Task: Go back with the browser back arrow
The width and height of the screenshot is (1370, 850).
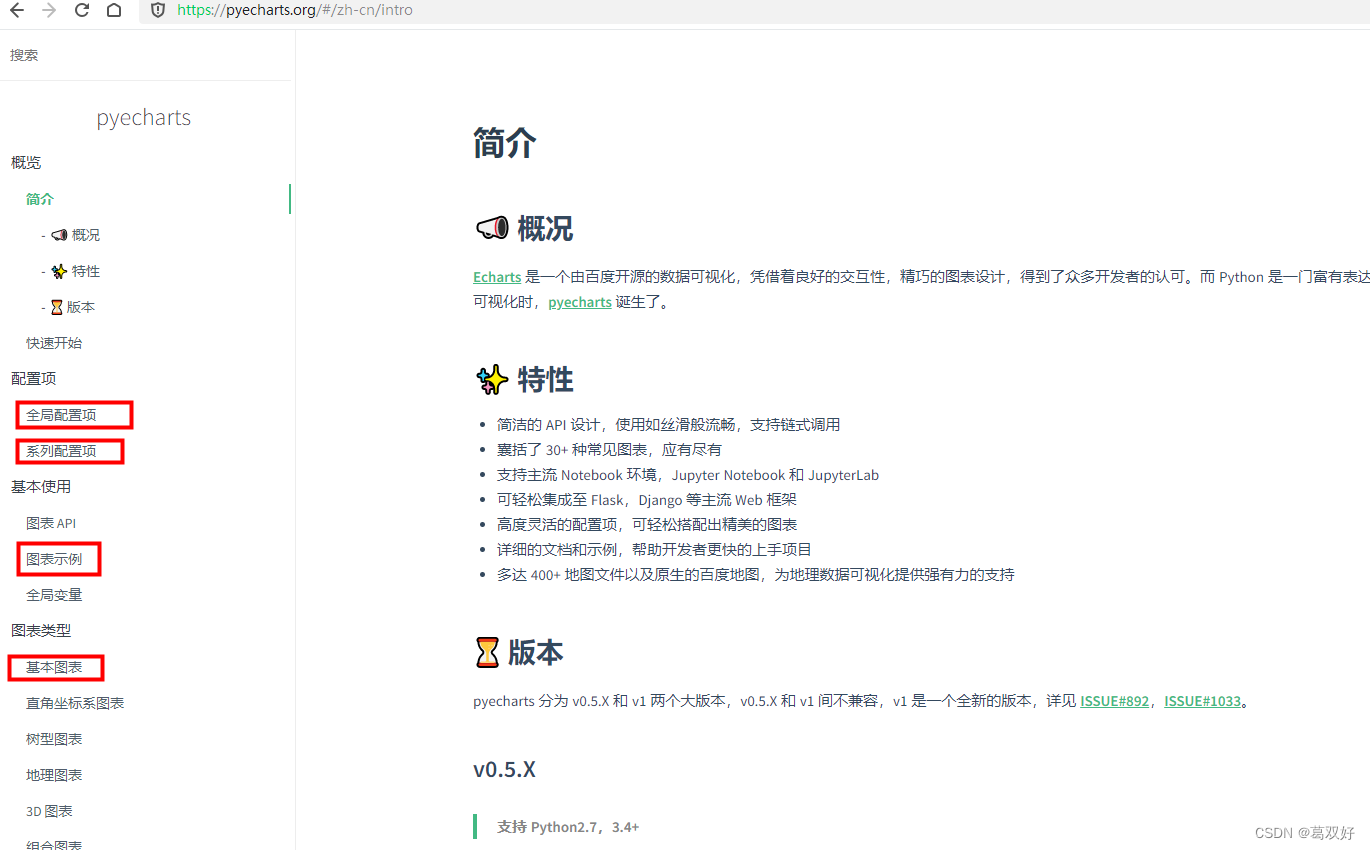Action: 16,10
